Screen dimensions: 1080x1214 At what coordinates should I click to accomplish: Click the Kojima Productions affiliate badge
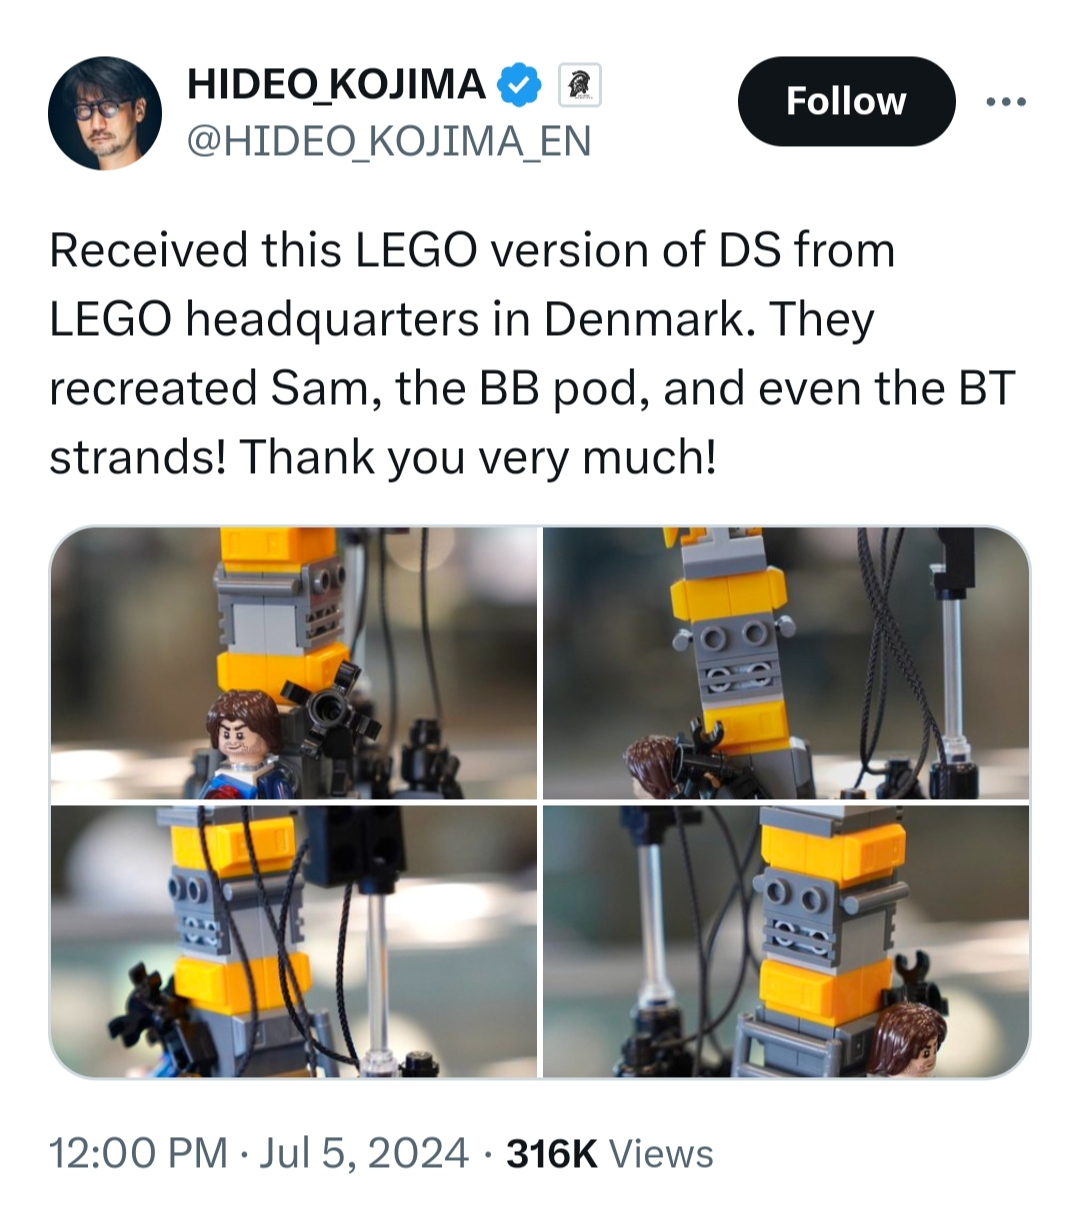click(x=578, y=85)
